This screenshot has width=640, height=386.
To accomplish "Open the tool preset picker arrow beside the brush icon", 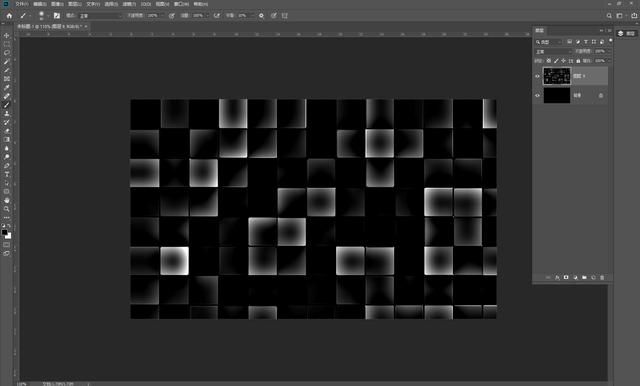I will [30, 16].
